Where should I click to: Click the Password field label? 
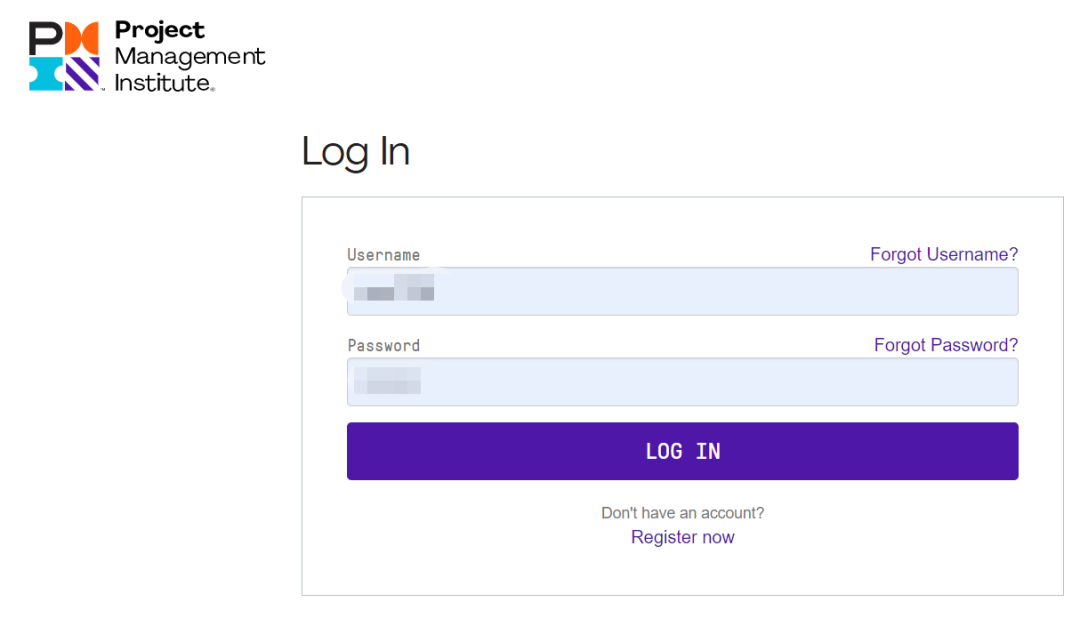point(384,345)
